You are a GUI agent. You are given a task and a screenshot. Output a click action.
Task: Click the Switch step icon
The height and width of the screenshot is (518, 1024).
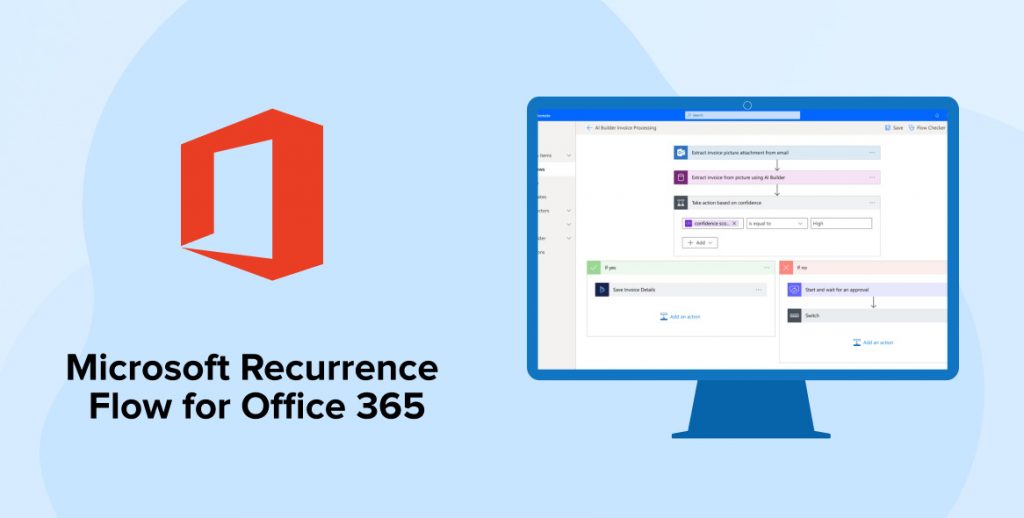pos(794,315)
